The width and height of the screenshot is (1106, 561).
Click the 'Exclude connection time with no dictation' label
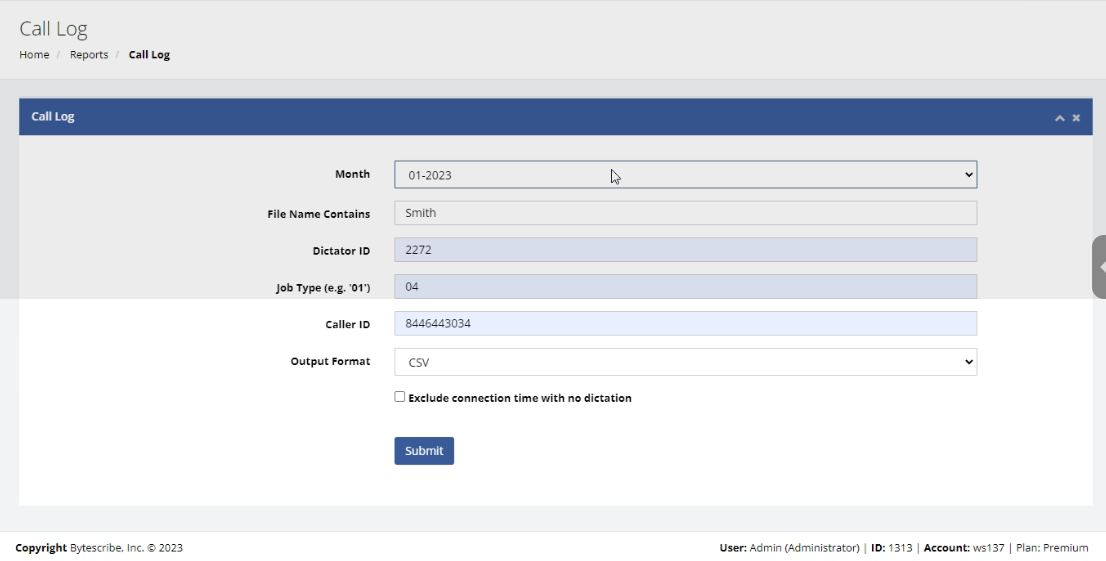(x=520, y=398)
